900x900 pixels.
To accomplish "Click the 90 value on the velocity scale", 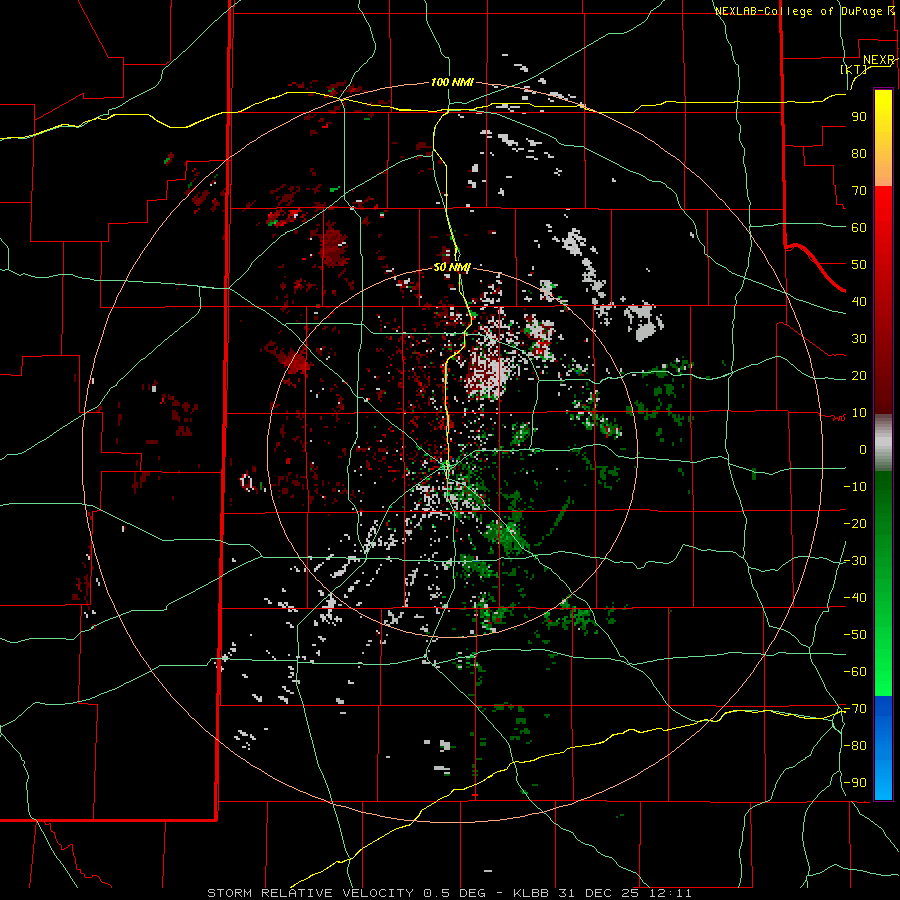I will pyautogui.click(x=859, y=117).
